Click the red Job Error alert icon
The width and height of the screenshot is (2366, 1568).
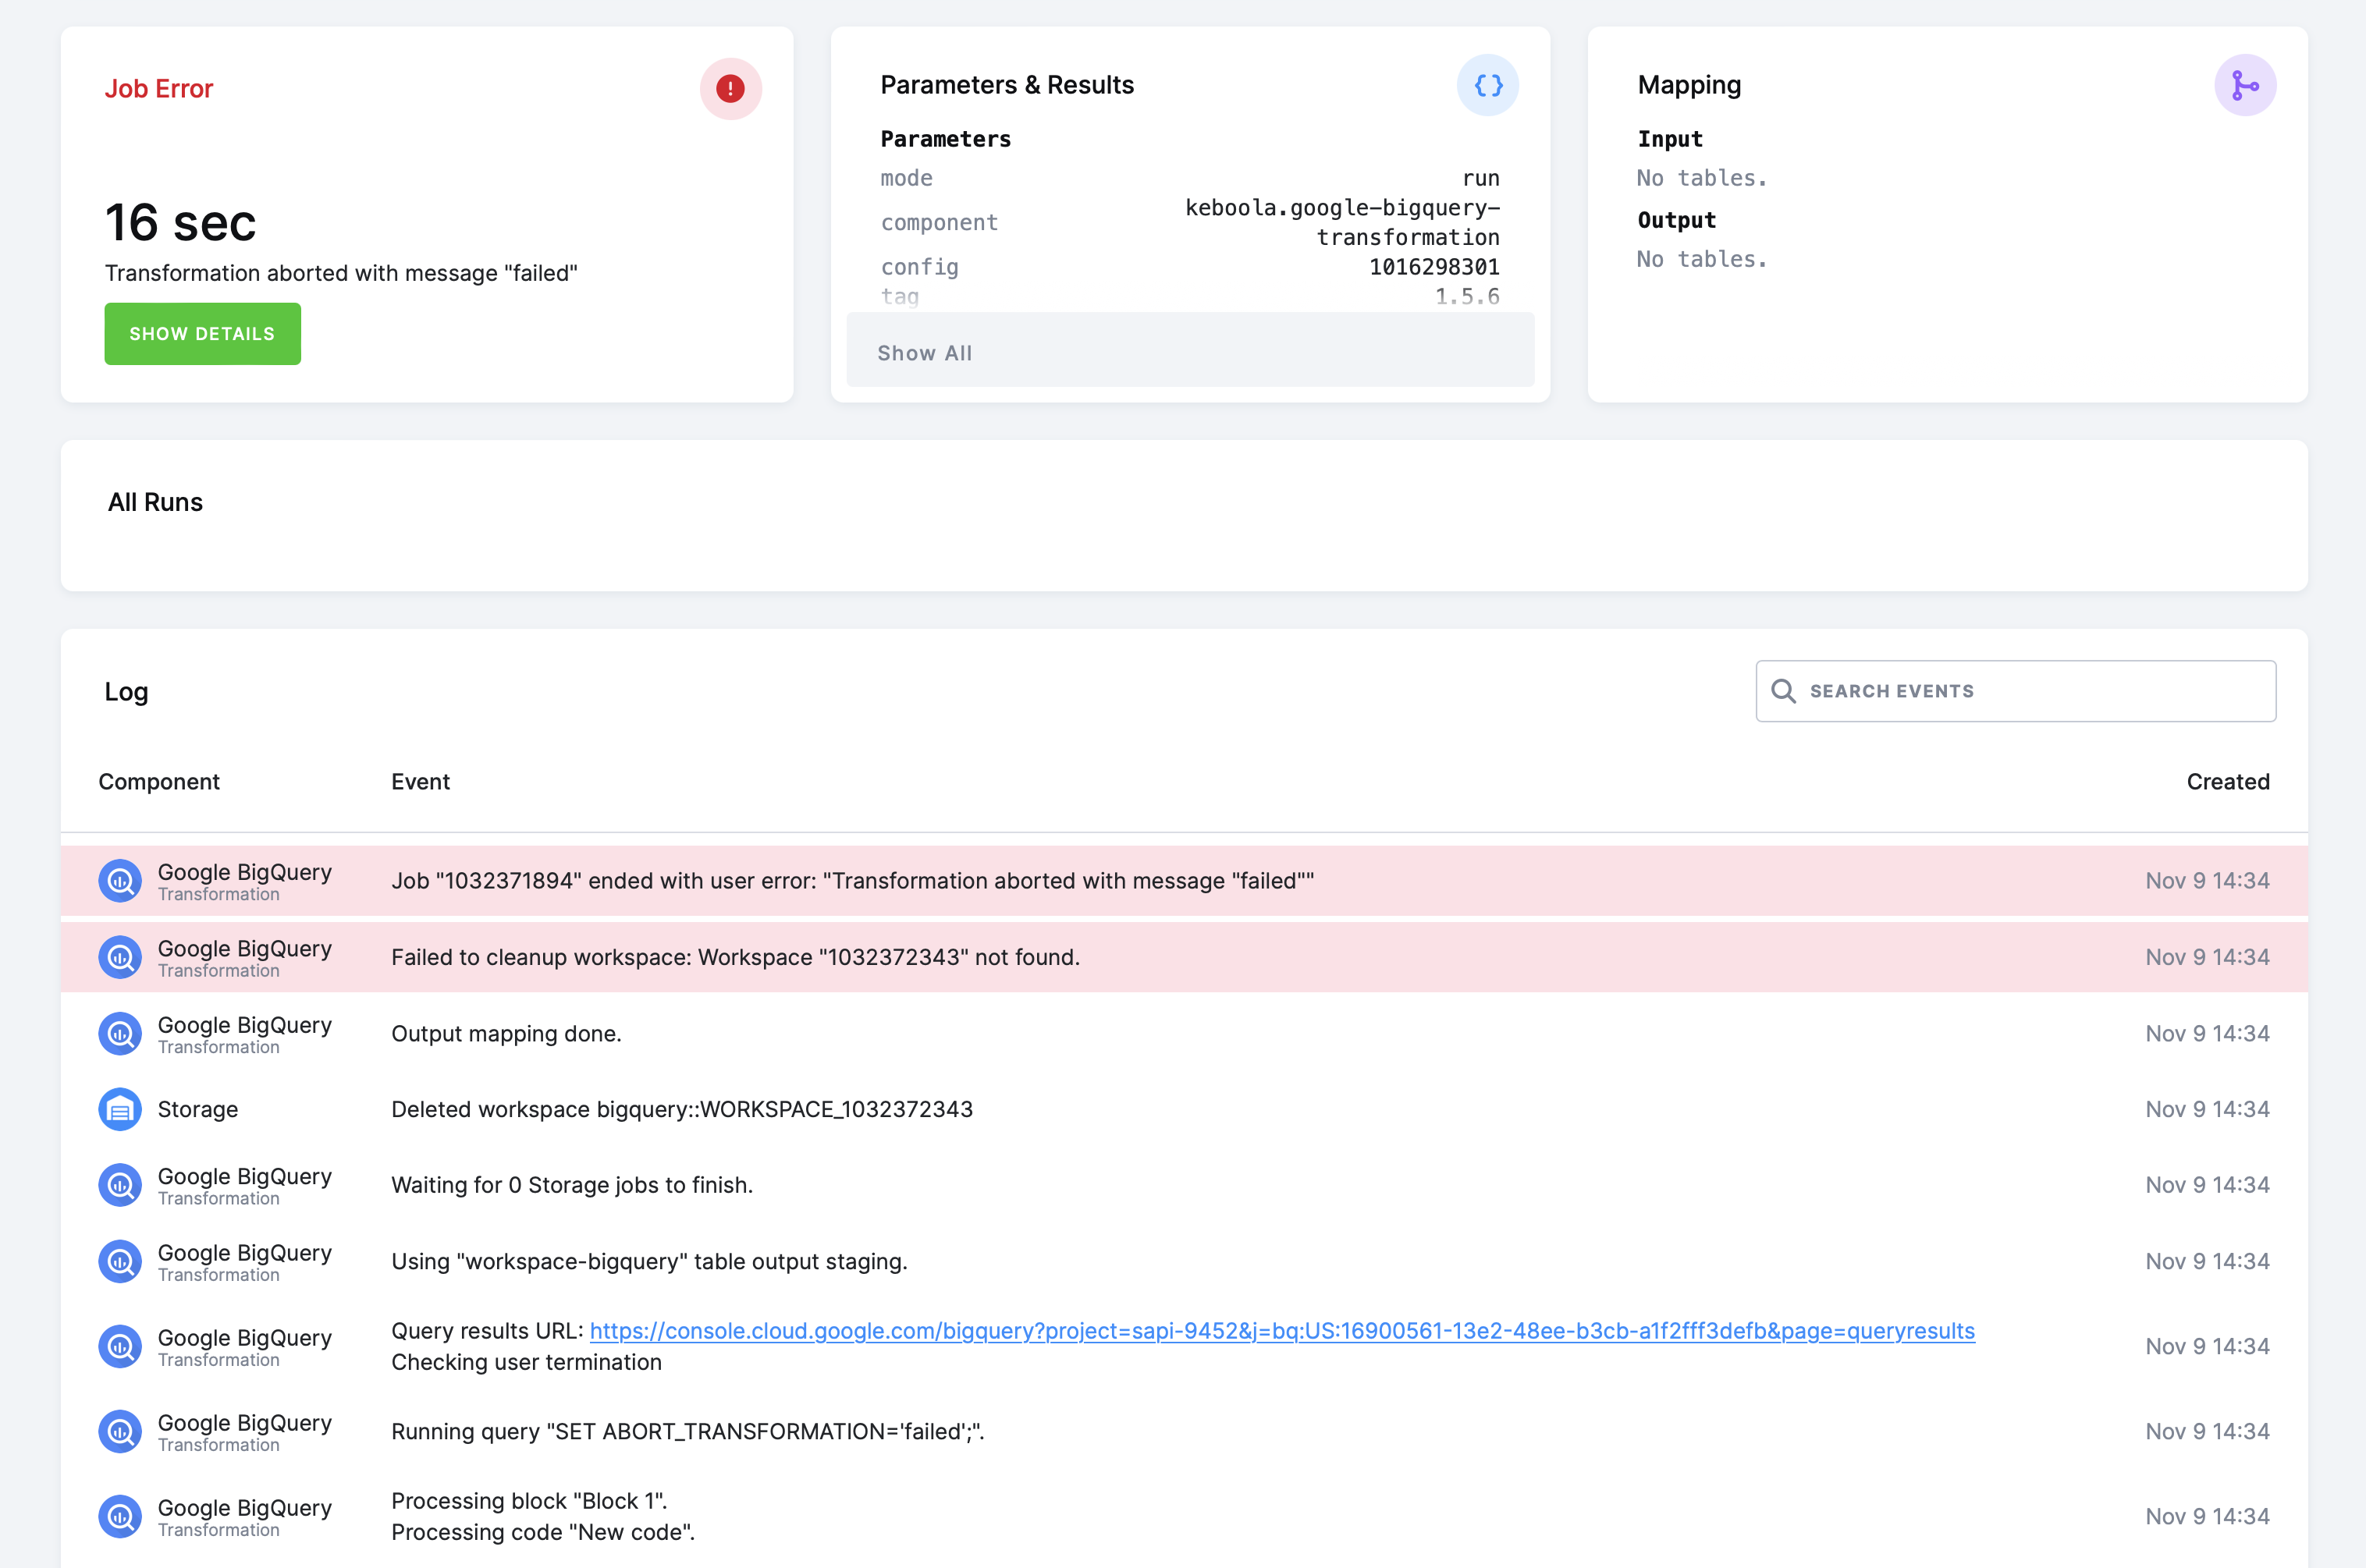(x=730, y=89)
